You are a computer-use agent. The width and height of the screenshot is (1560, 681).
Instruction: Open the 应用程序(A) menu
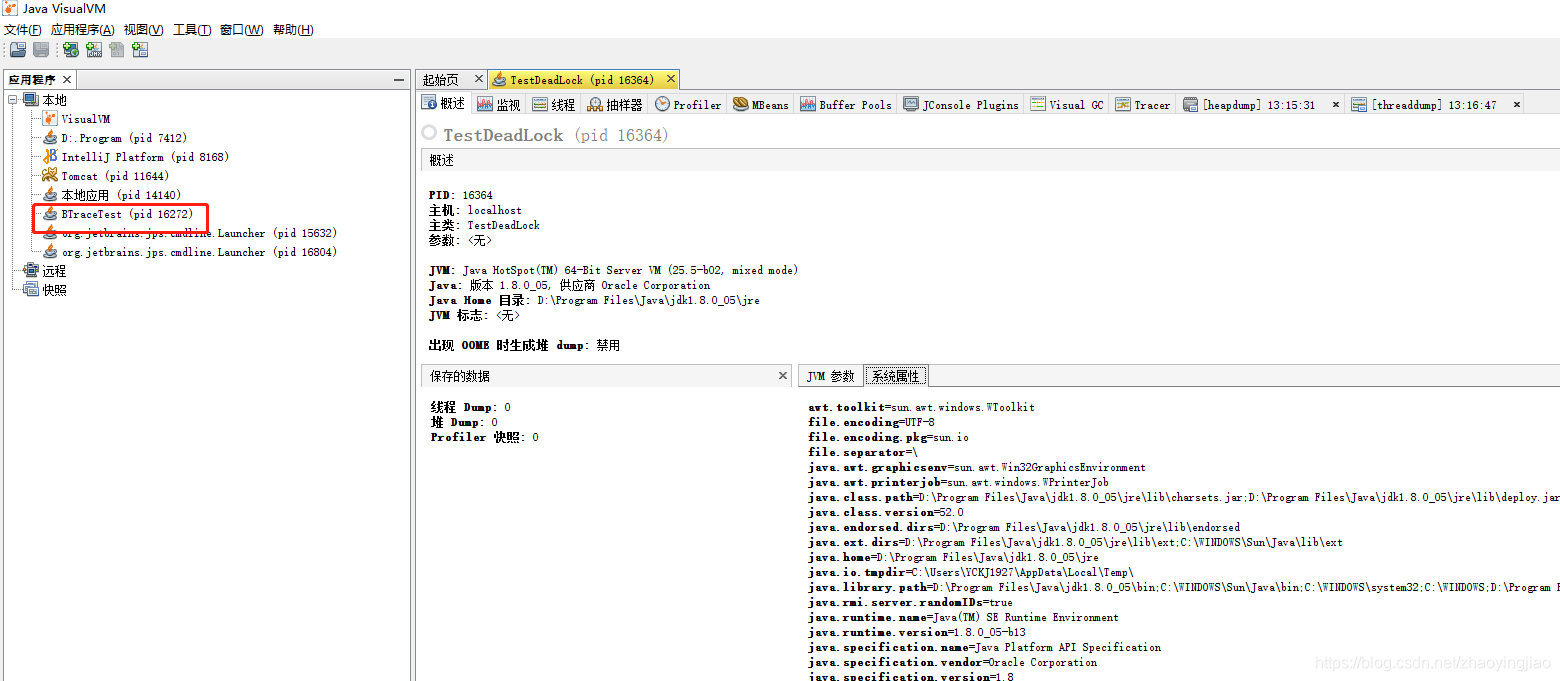point(83,30)
